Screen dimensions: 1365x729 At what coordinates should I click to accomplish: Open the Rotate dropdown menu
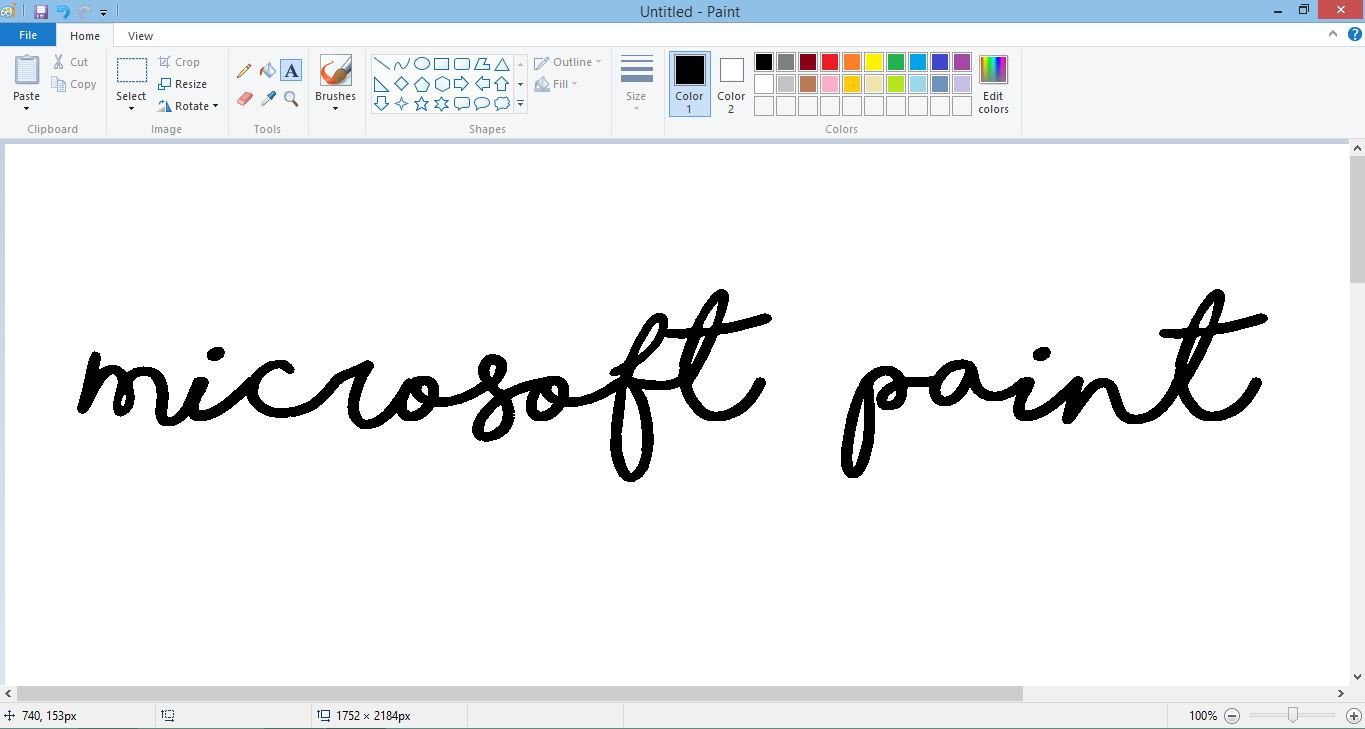coord(188,106)
